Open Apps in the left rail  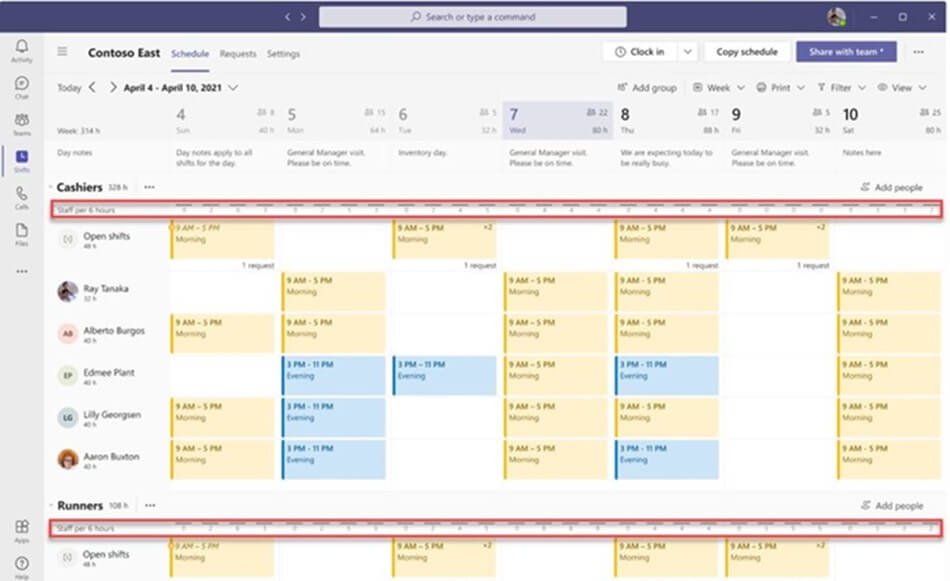click(21, 530)
